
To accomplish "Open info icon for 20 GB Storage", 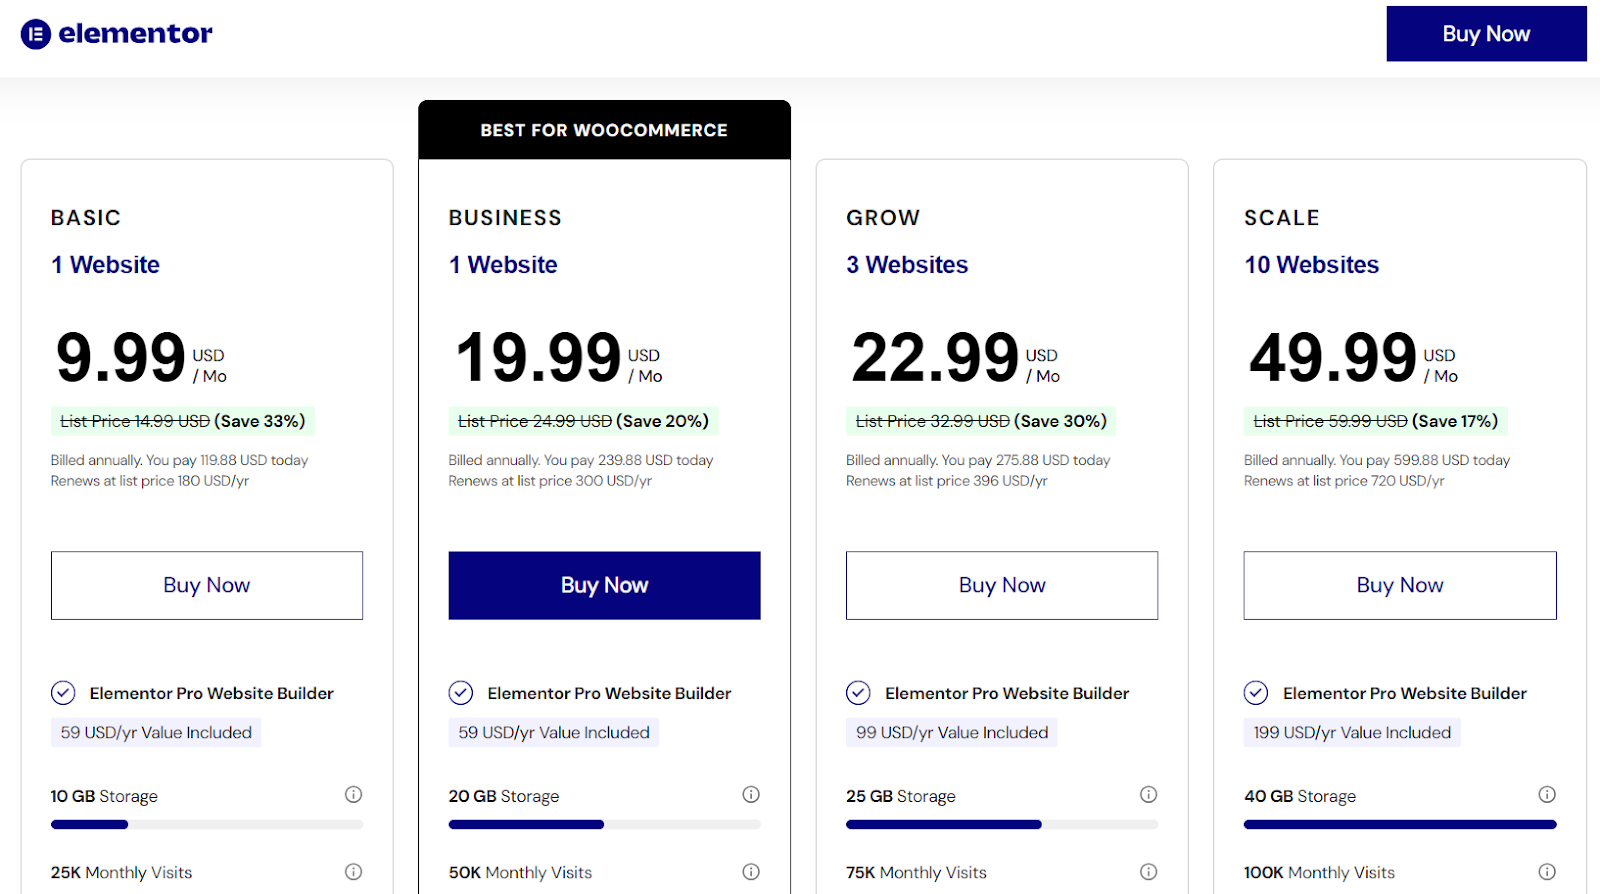I will (x=751, y=794).
